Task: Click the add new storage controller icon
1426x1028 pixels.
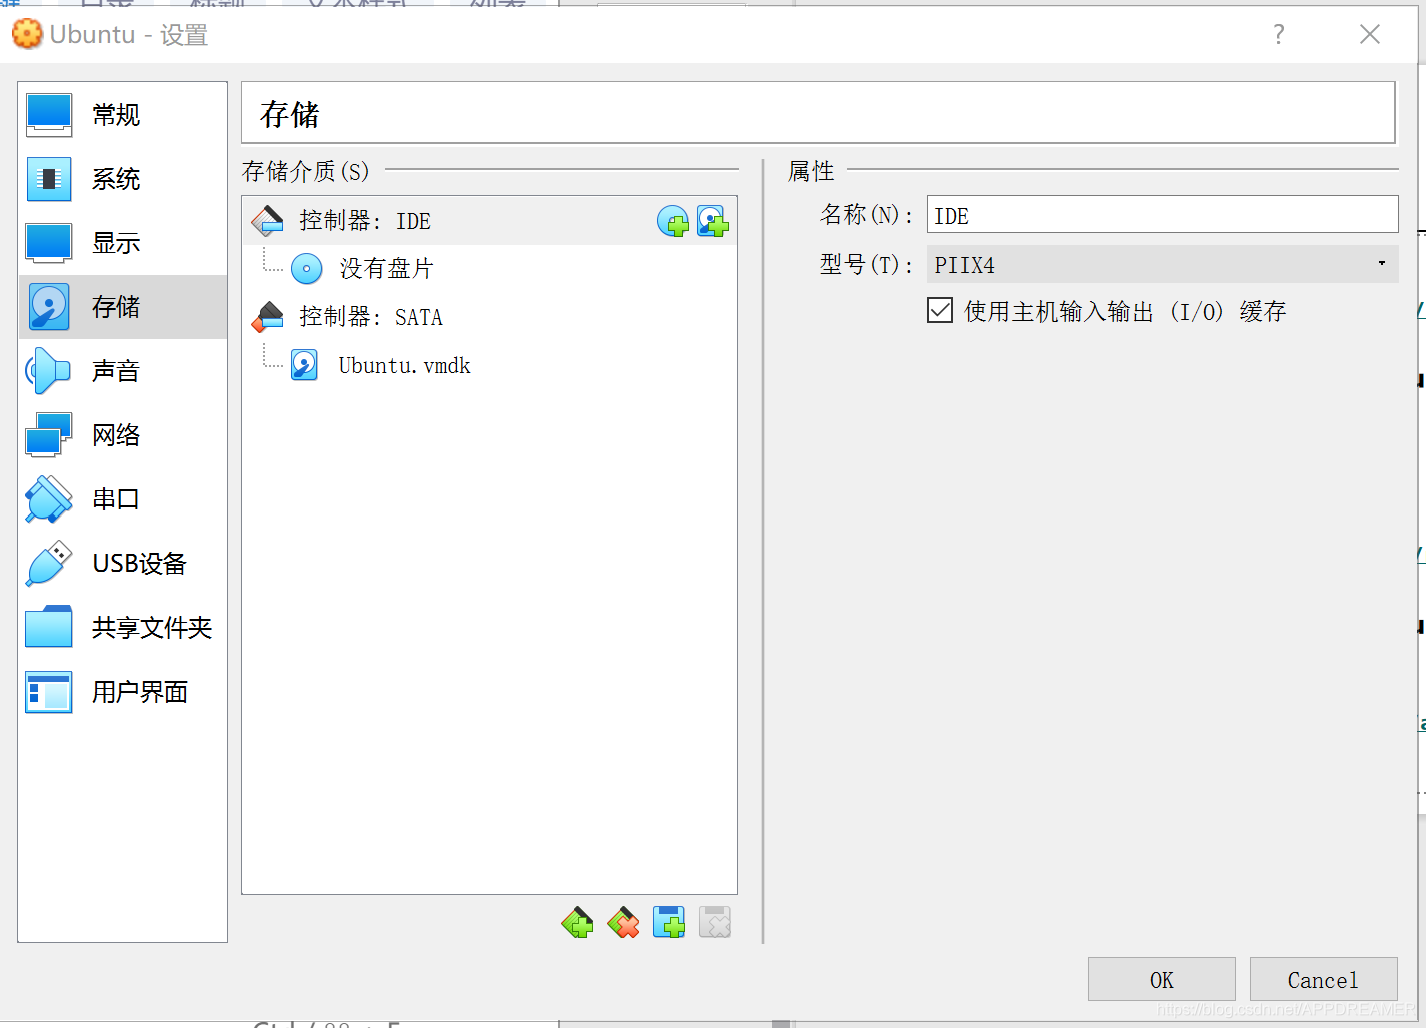Action: 577,922
